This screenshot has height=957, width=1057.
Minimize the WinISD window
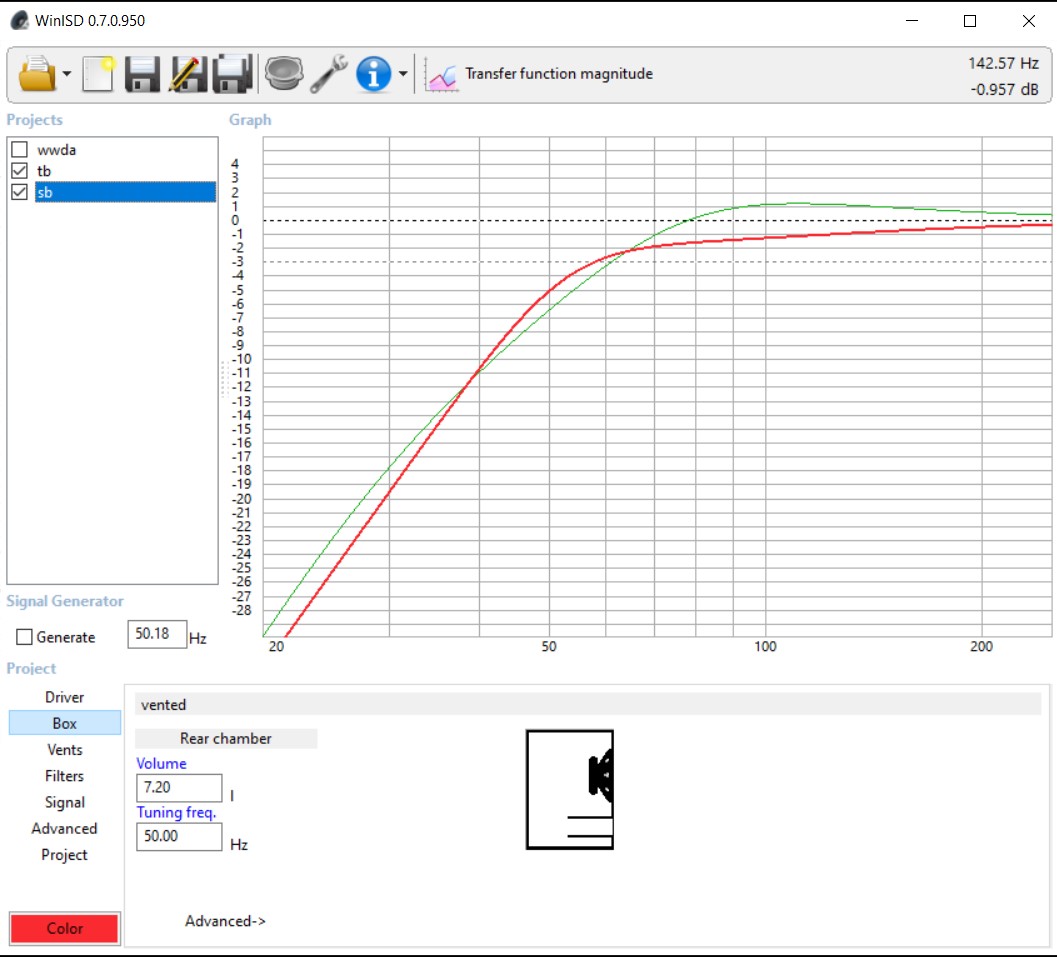click(x=912, y=20)
